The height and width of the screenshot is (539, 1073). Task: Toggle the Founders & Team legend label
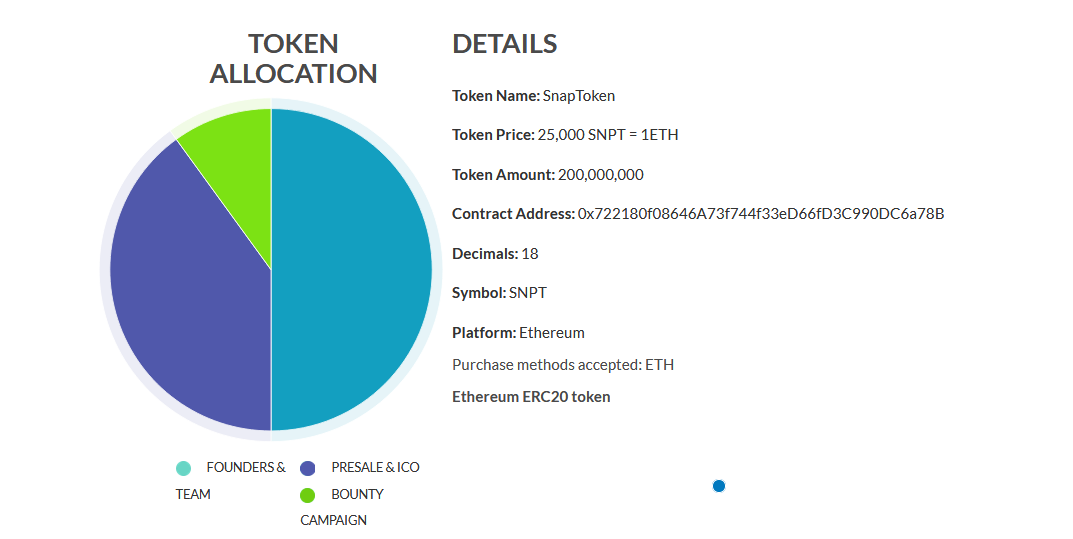click(x=231, y=480)
